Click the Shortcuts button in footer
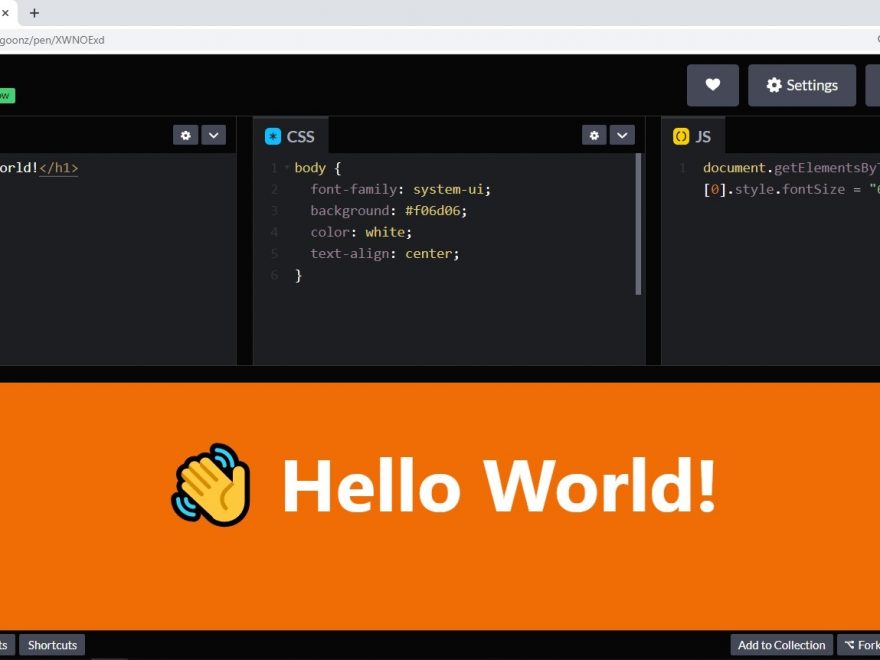This screenshot has width=880, height=660. (x=52, y=645)
